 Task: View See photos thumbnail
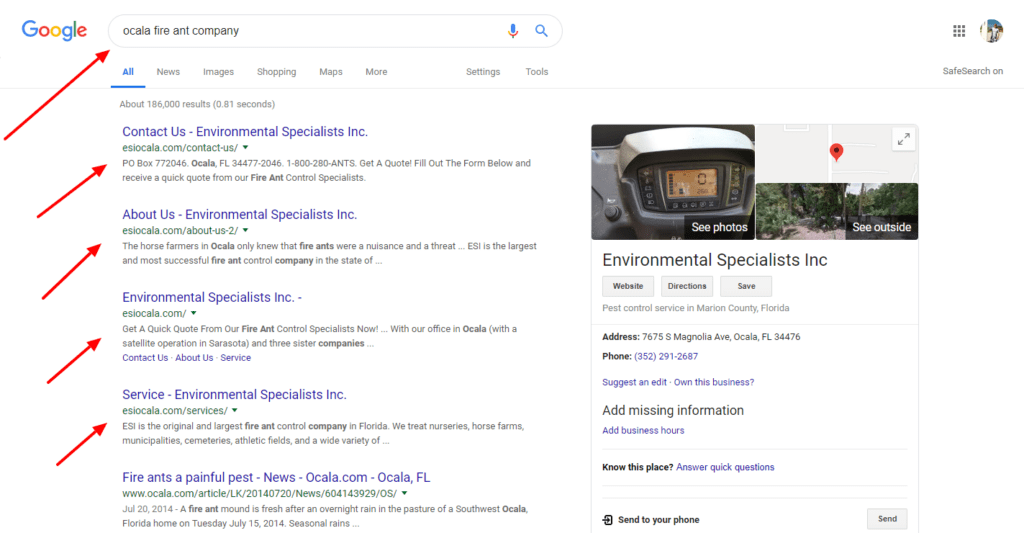[673, 182]
